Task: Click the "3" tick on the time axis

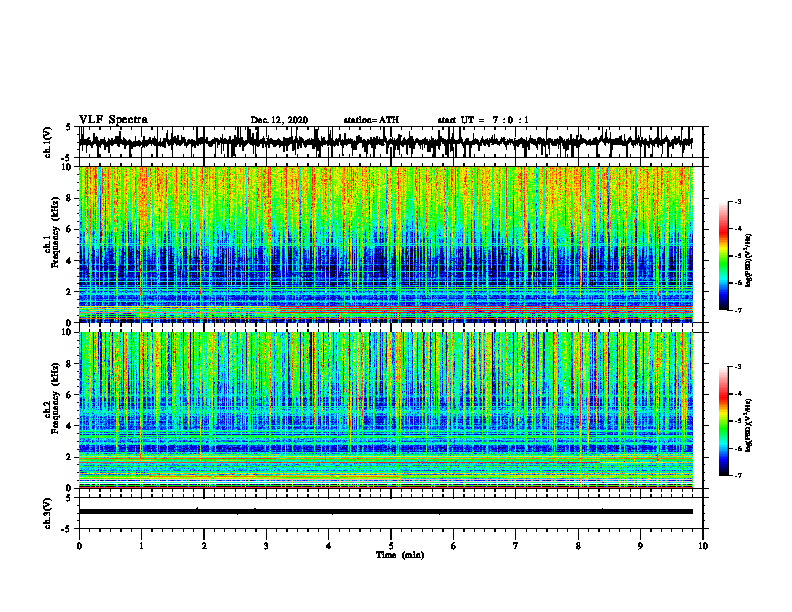Action: point(266,546)
